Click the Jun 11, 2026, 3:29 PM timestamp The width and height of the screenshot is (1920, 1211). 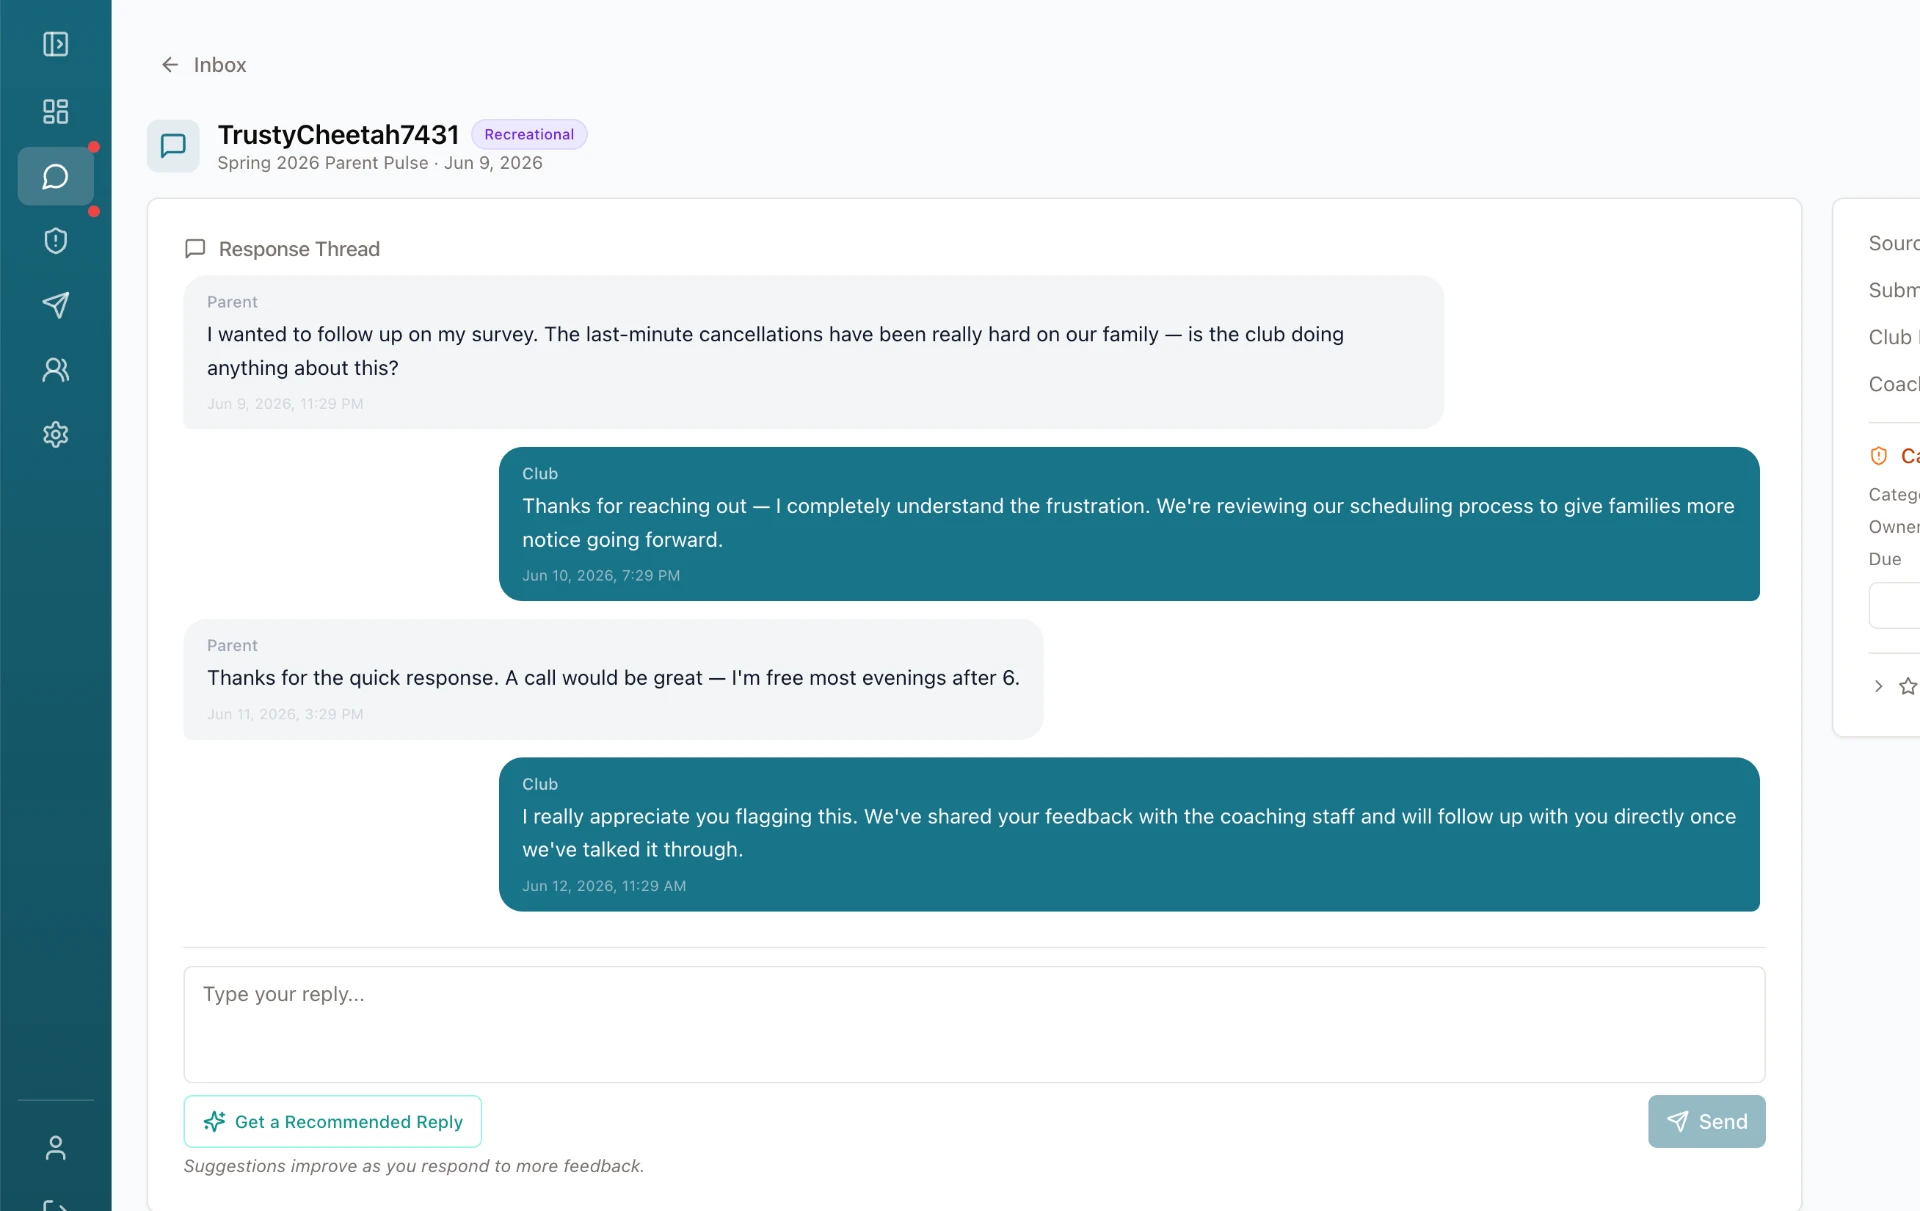tap(285, 714)
